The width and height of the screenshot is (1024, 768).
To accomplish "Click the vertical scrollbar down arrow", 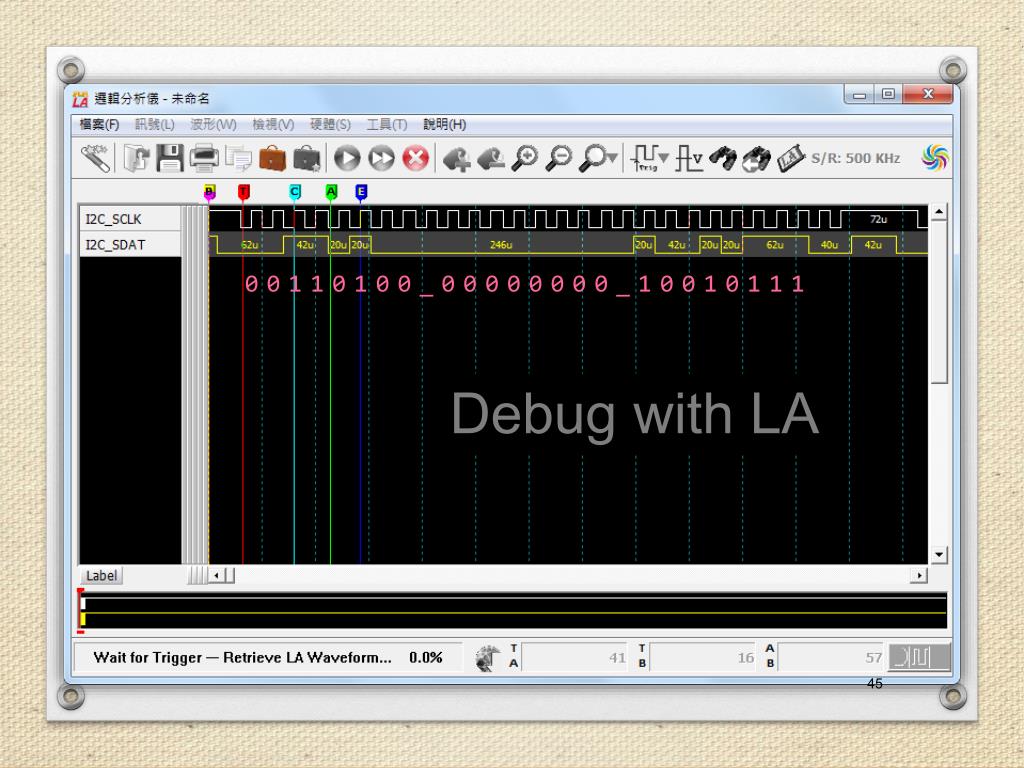I will coord(938,554).
